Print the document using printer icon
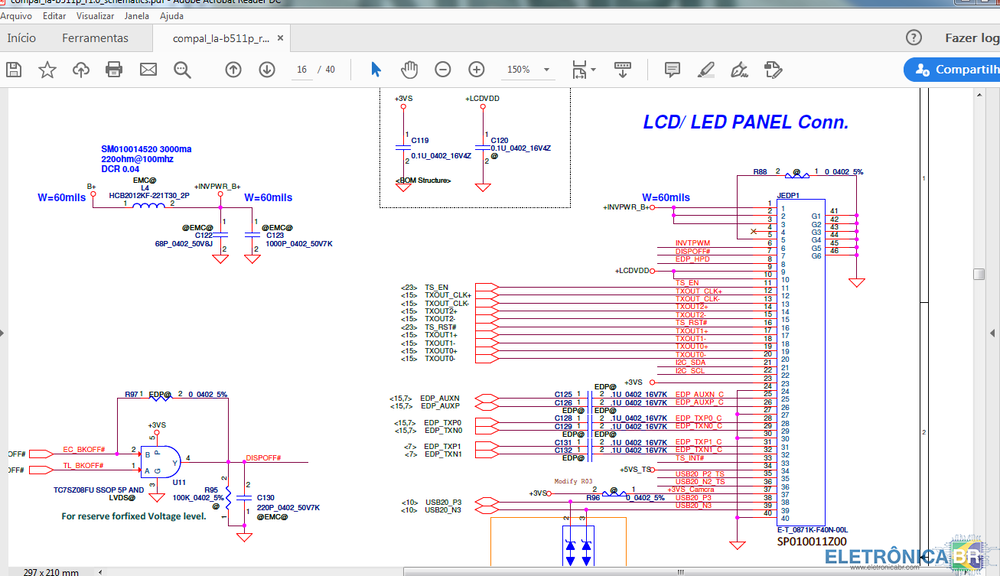The width and height of the screenshot is (1000, 576). 114,69
